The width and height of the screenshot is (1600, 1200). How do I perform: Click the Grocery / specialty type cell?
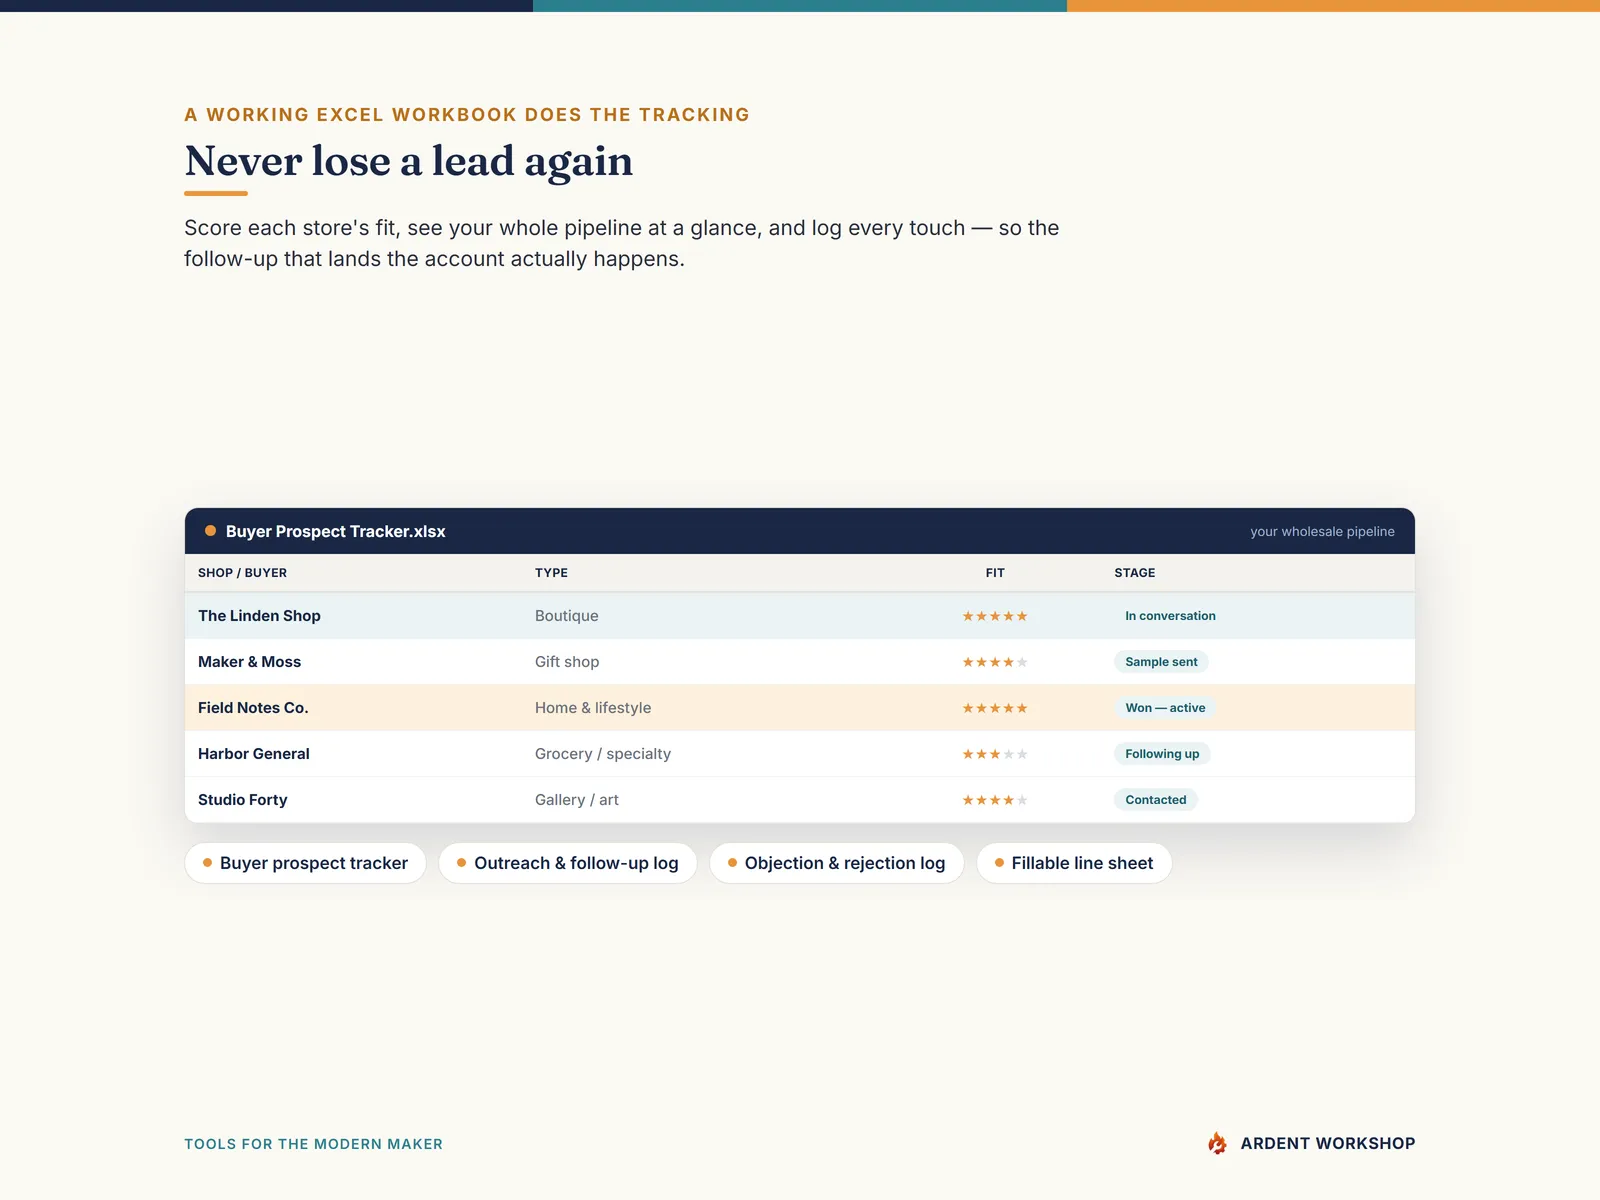coord(603,754)
